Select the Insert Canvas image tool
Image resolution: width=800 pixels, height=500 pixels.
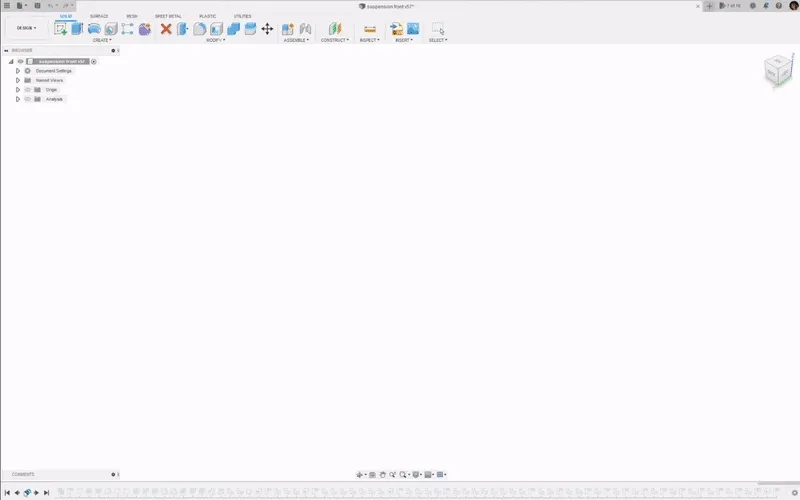413,29
